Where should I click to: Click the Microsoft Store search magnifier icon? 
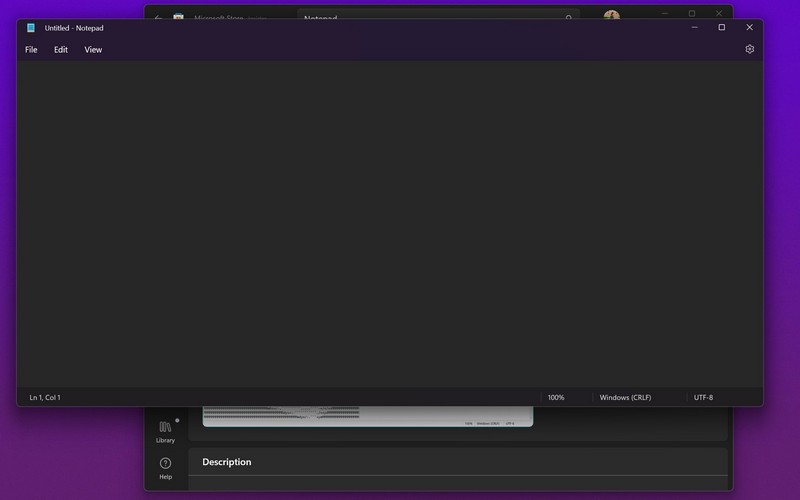(568, 16)
